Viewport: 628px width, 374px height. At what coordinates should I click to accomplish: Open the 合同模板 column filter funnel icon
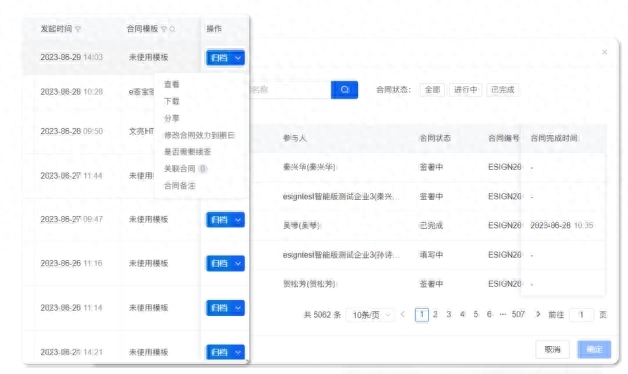[164, 29]
